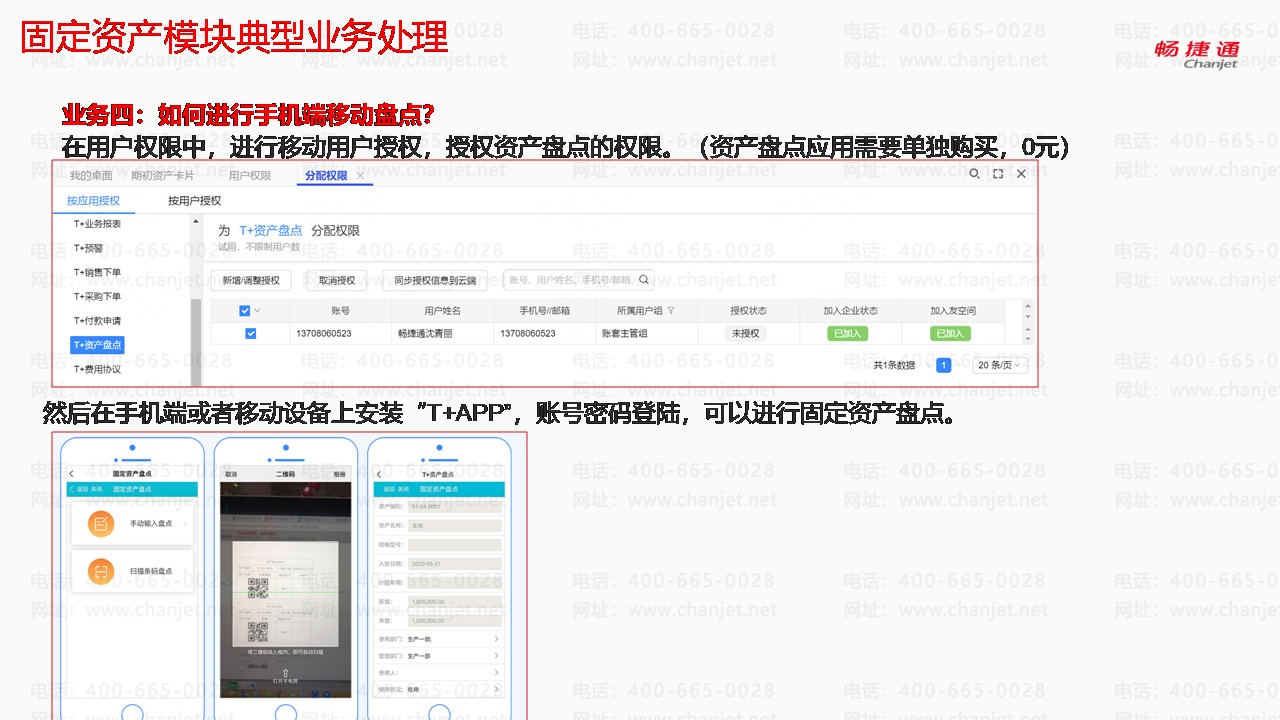
Task: Click the T+资产盘点 link in the heading
Action: click(x=270, y=231)
